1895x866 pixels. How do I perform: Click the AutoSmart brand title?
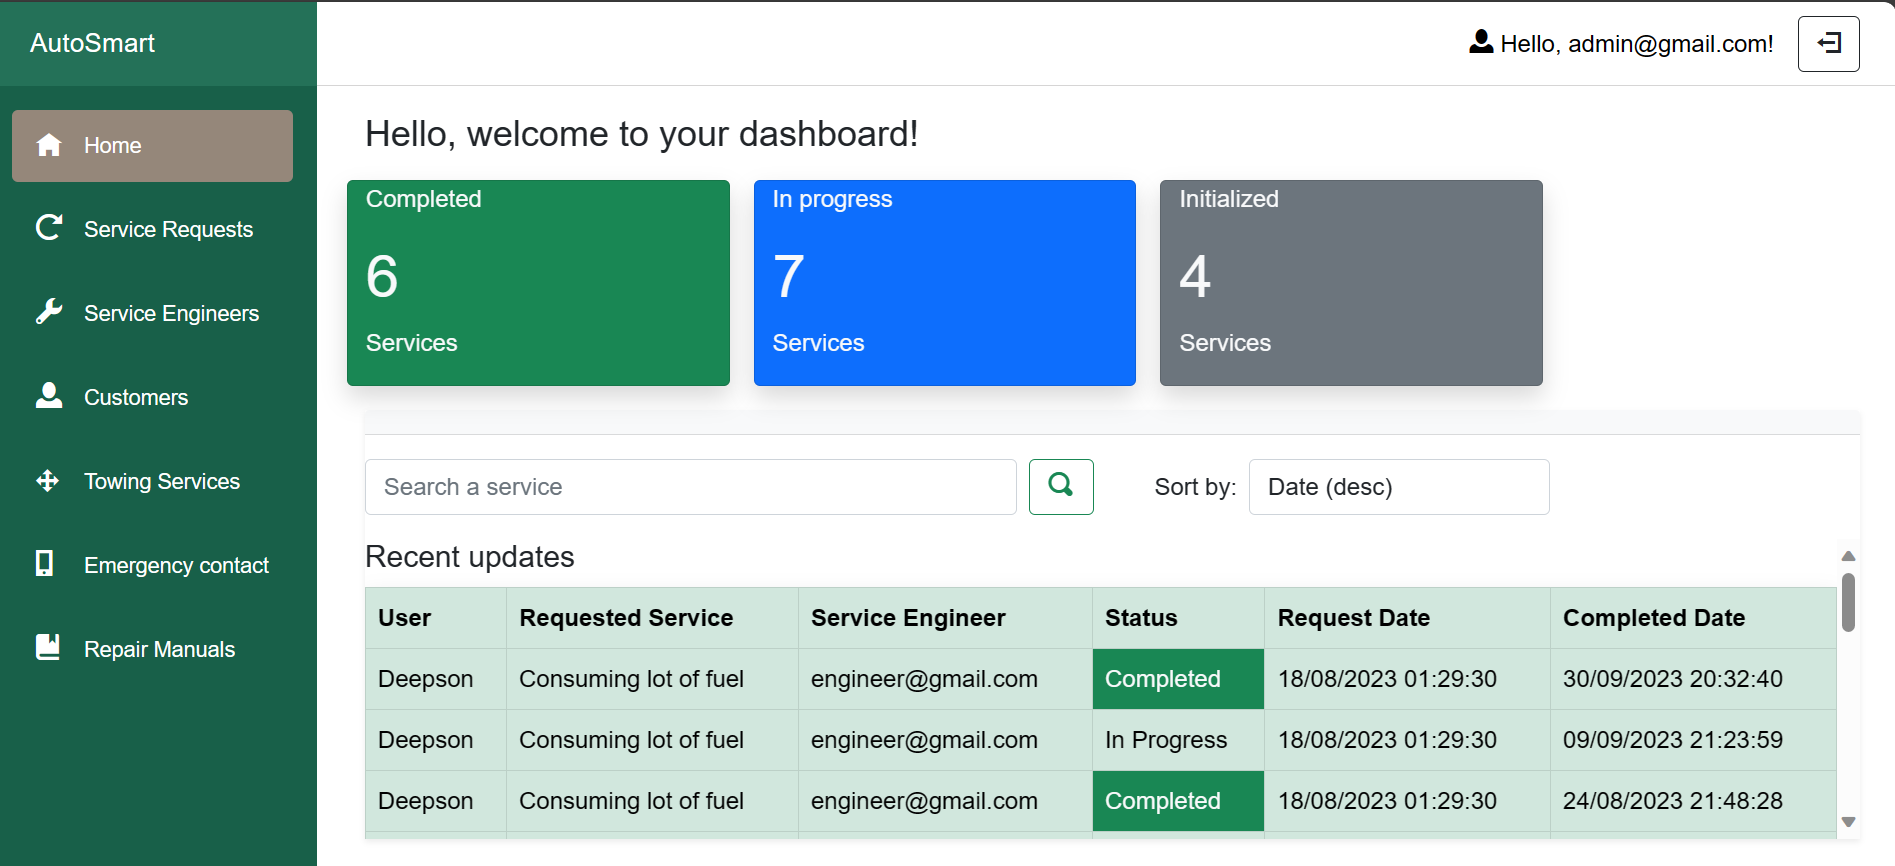[x=92, y=43]
